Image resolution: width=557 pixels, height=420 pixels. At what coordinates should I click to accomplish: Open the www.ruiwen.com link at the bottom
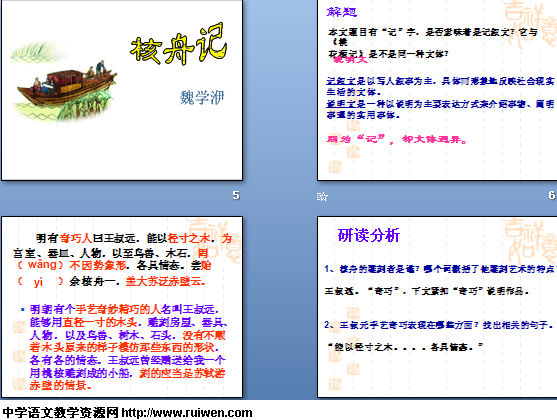pos(187,413)
